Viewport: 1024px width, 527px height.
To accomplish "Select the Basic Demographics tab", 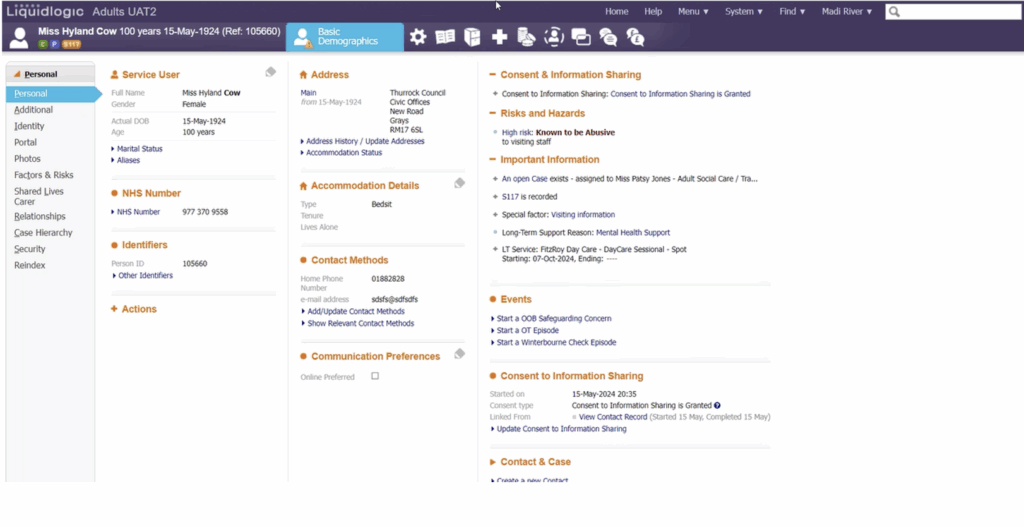I will click(x=345, y=37).
